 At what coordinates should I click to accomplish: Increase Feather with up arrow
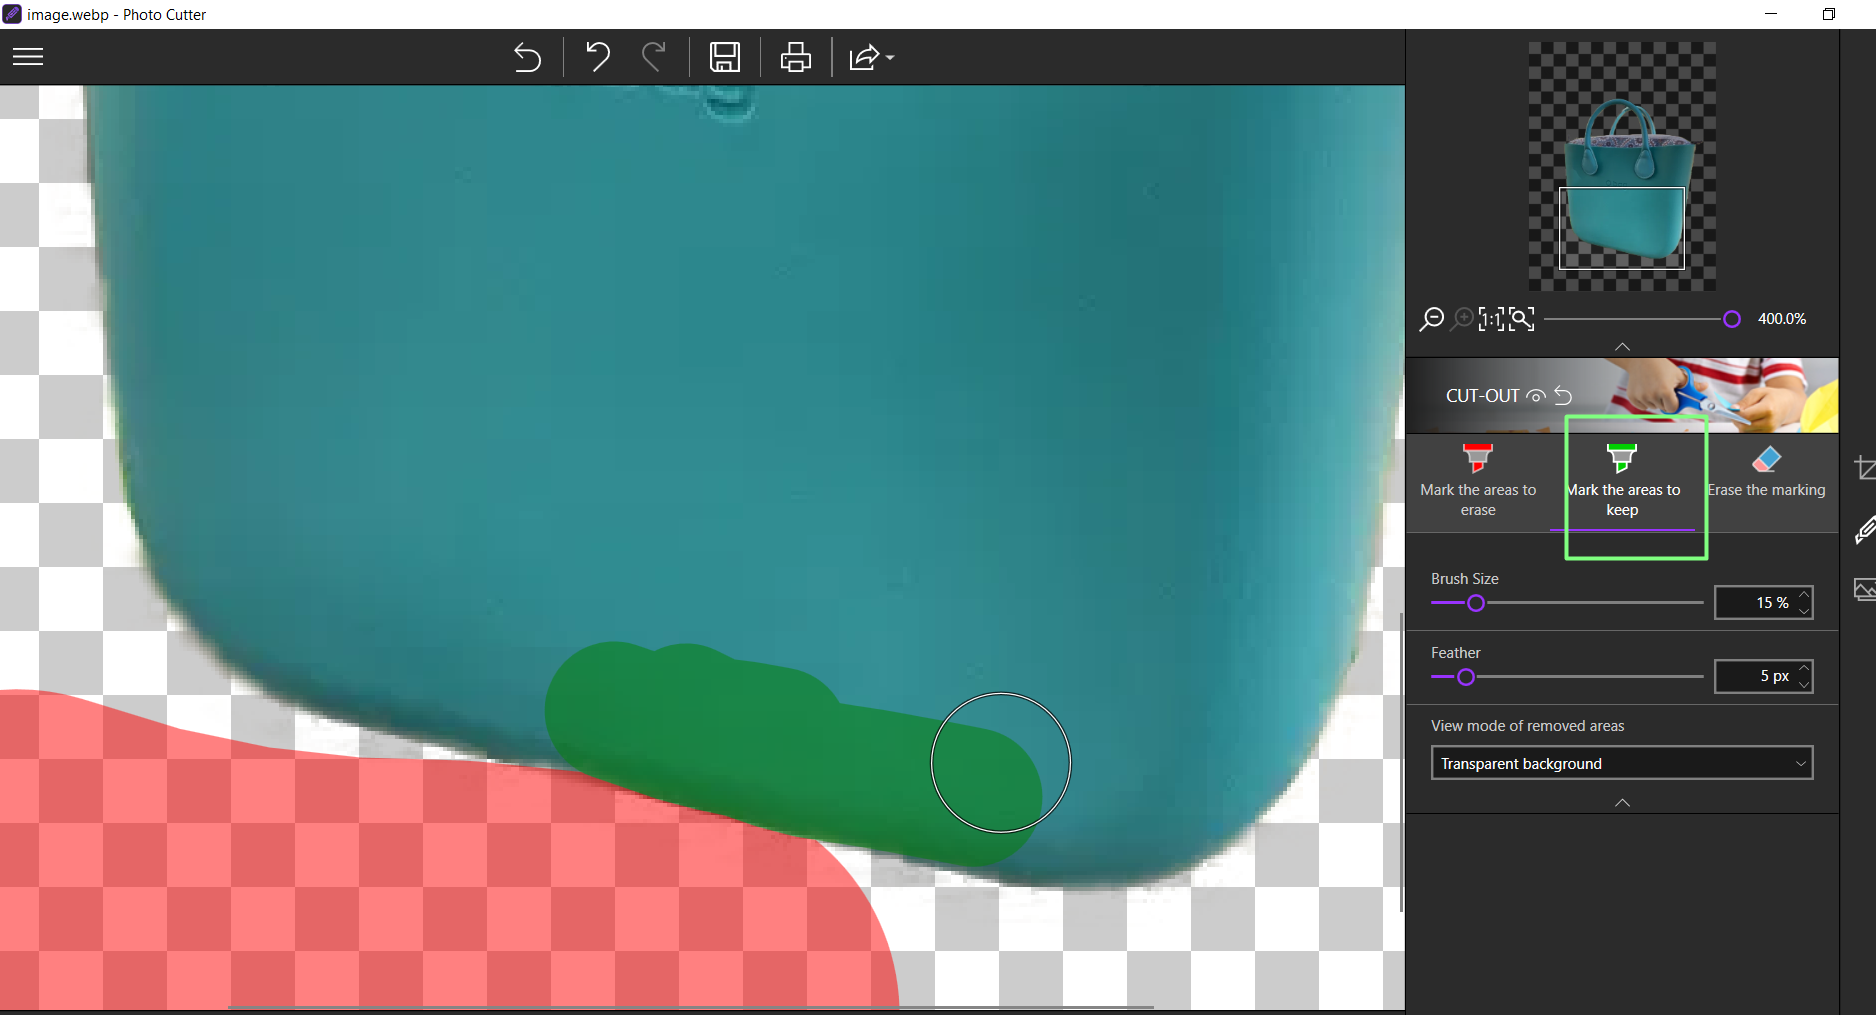pos(1804,669)
